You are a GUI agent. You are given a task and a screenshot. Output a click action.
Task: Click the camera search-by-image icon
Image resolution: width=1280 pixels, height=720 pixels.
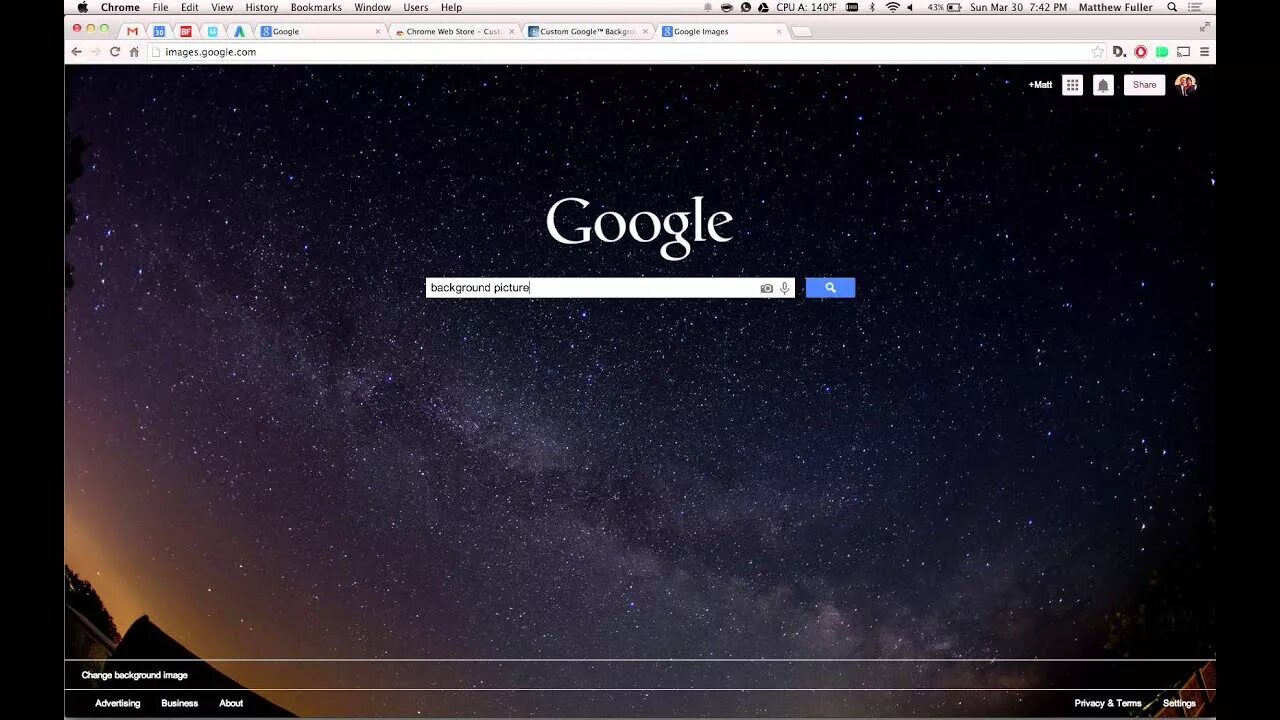[767, 288]
